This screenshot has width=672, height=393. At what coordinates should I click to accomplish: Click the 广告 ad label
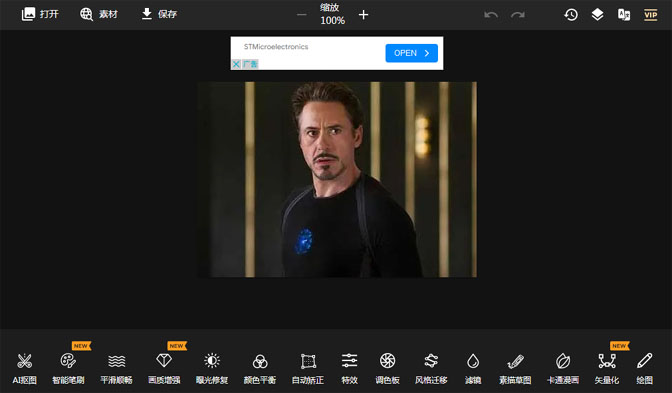coord(250,64)
